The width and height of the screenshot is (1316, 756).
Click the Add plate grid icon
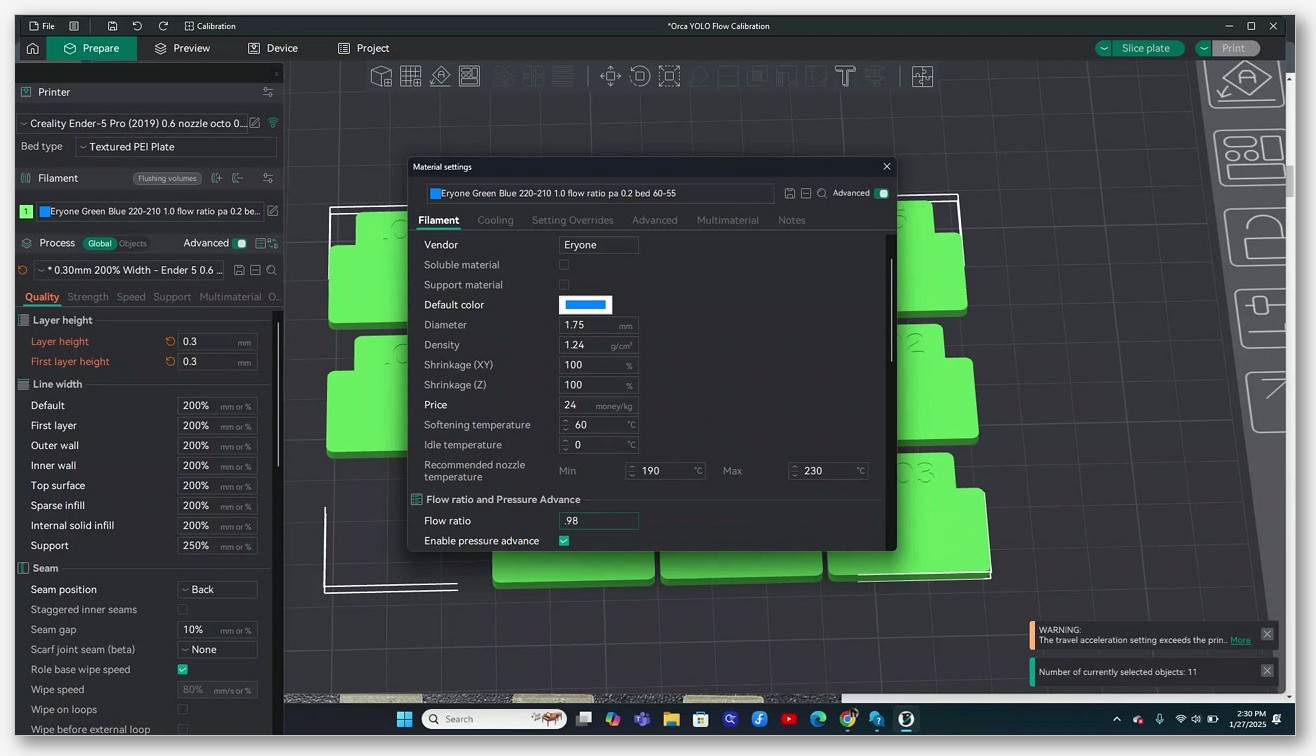410,76
